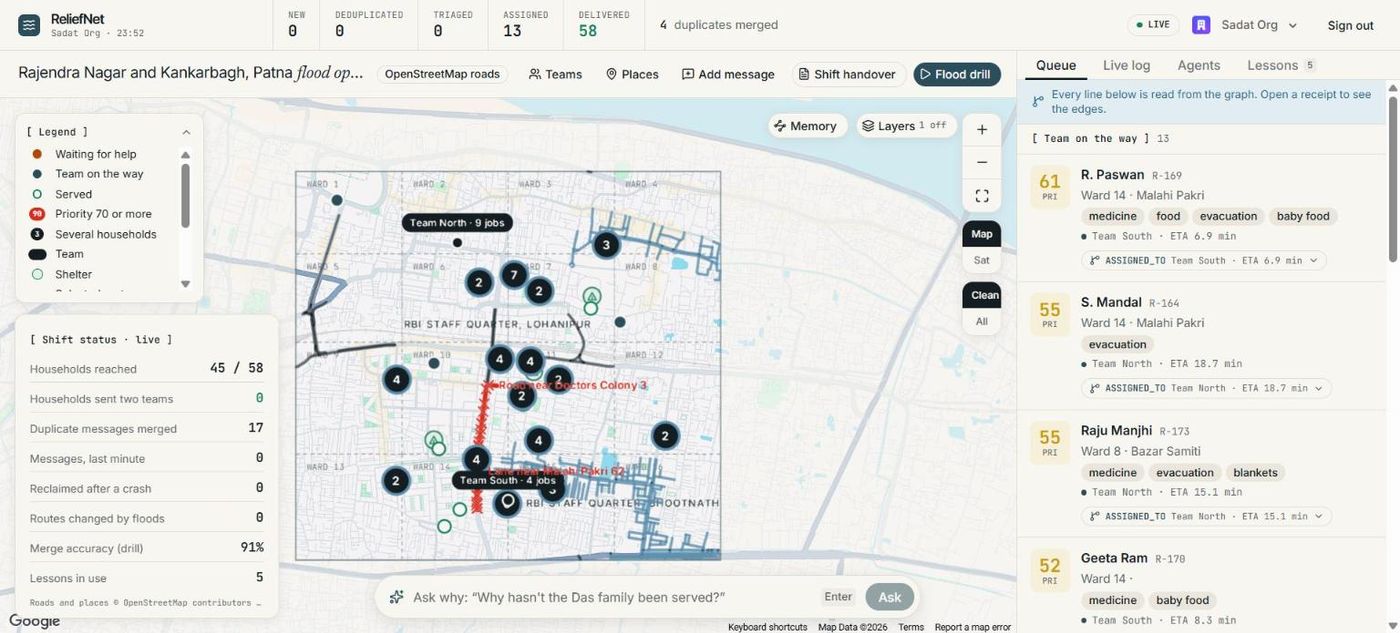This screenshot has height=633, width=1400.
Task: Switch to the Lessons tab
Action: pyautogui.click(x=1282, y=65)
